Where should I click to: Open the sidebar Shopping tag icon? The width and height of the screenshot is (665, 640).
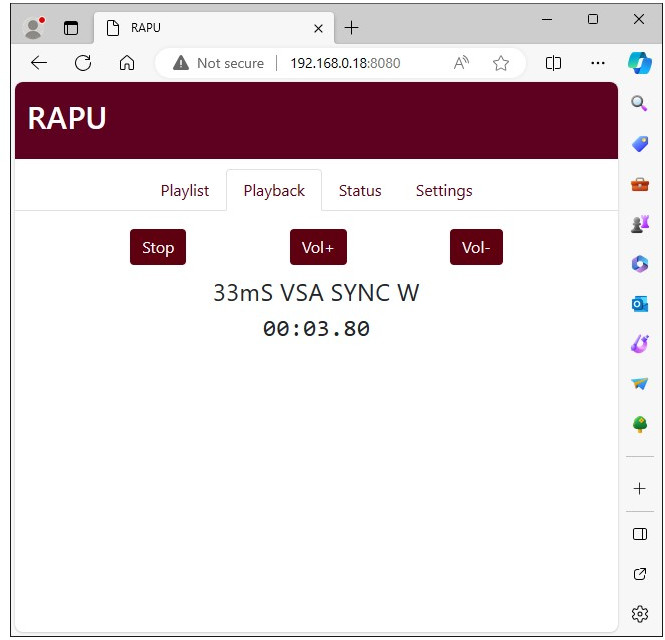[x=640, y=144]
